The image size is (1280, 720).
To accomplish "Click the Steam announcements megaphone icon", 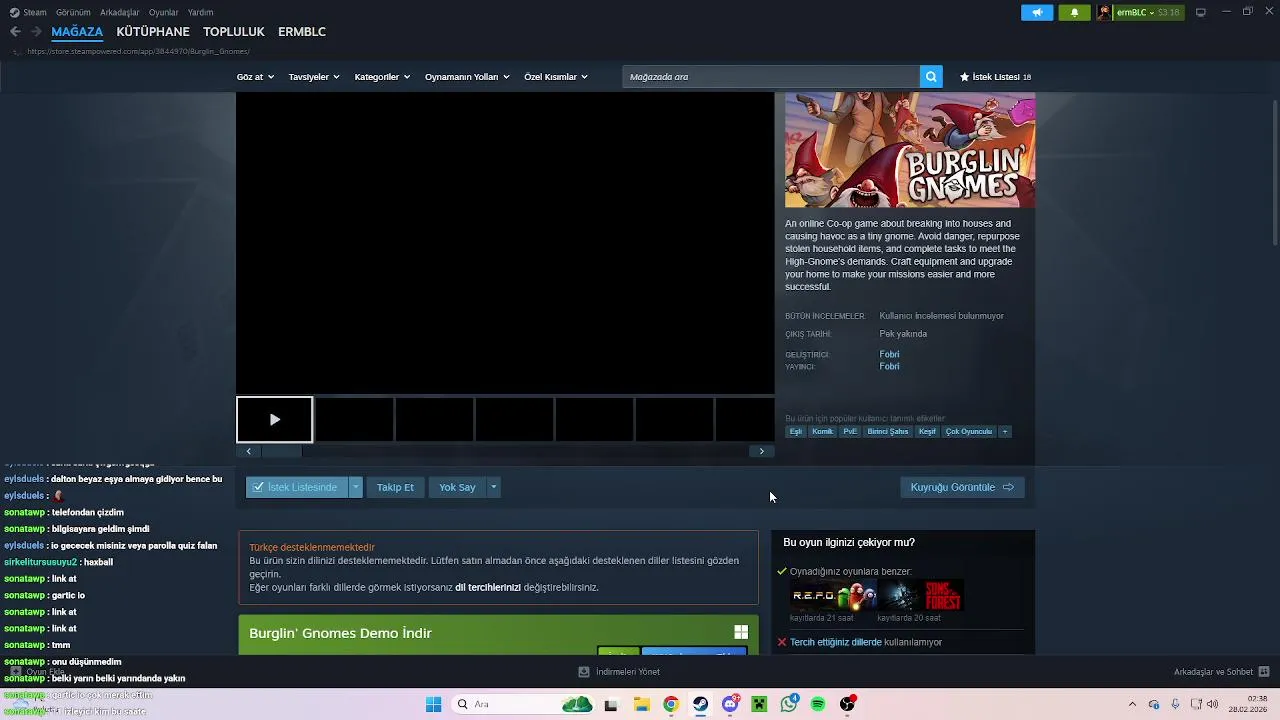I will 1037,12.
